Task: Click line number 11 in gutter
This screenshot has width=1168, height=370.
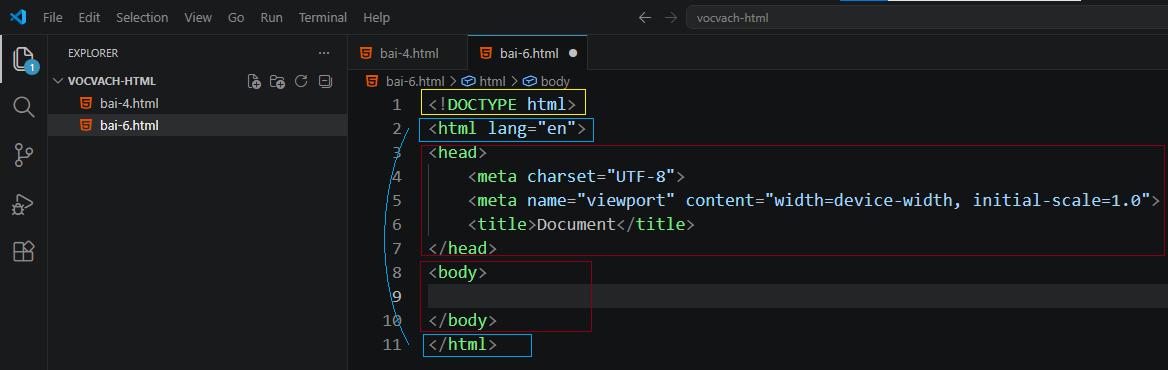Action: point(393,345)
